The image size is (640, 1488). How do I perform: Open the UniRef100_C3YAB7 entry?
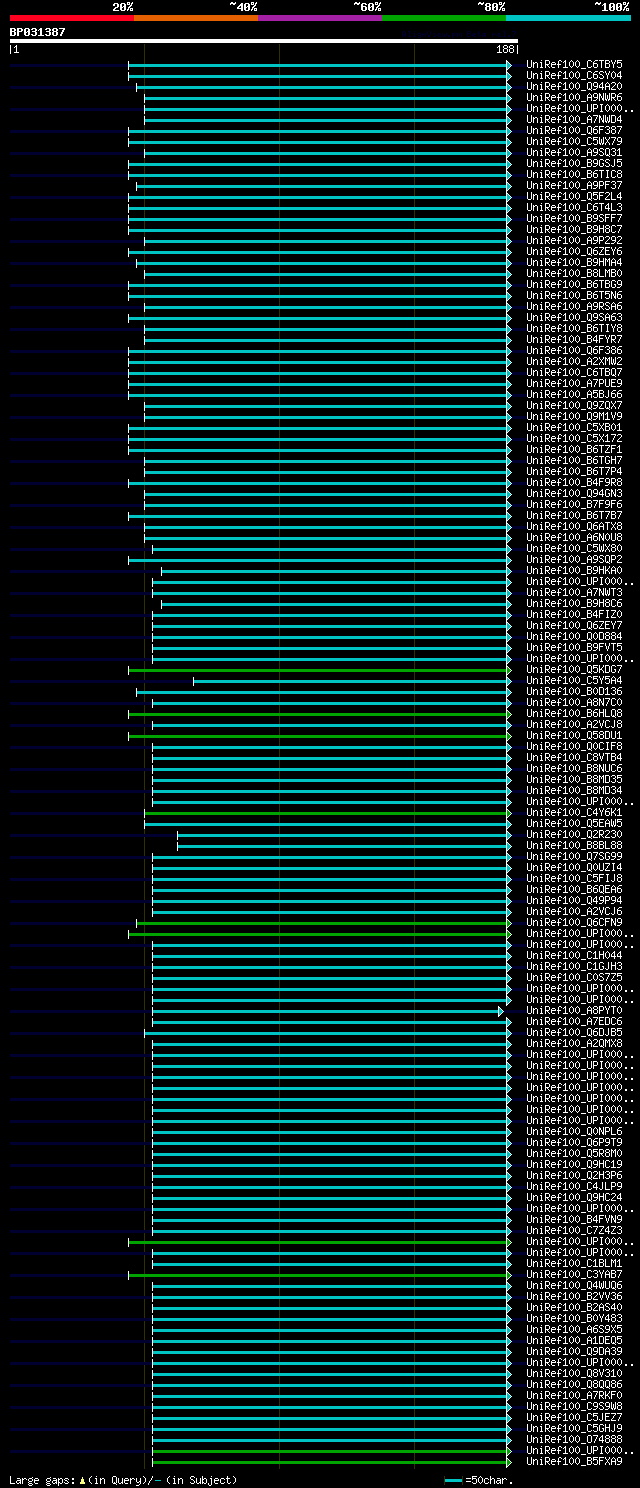click(574, 1275)
